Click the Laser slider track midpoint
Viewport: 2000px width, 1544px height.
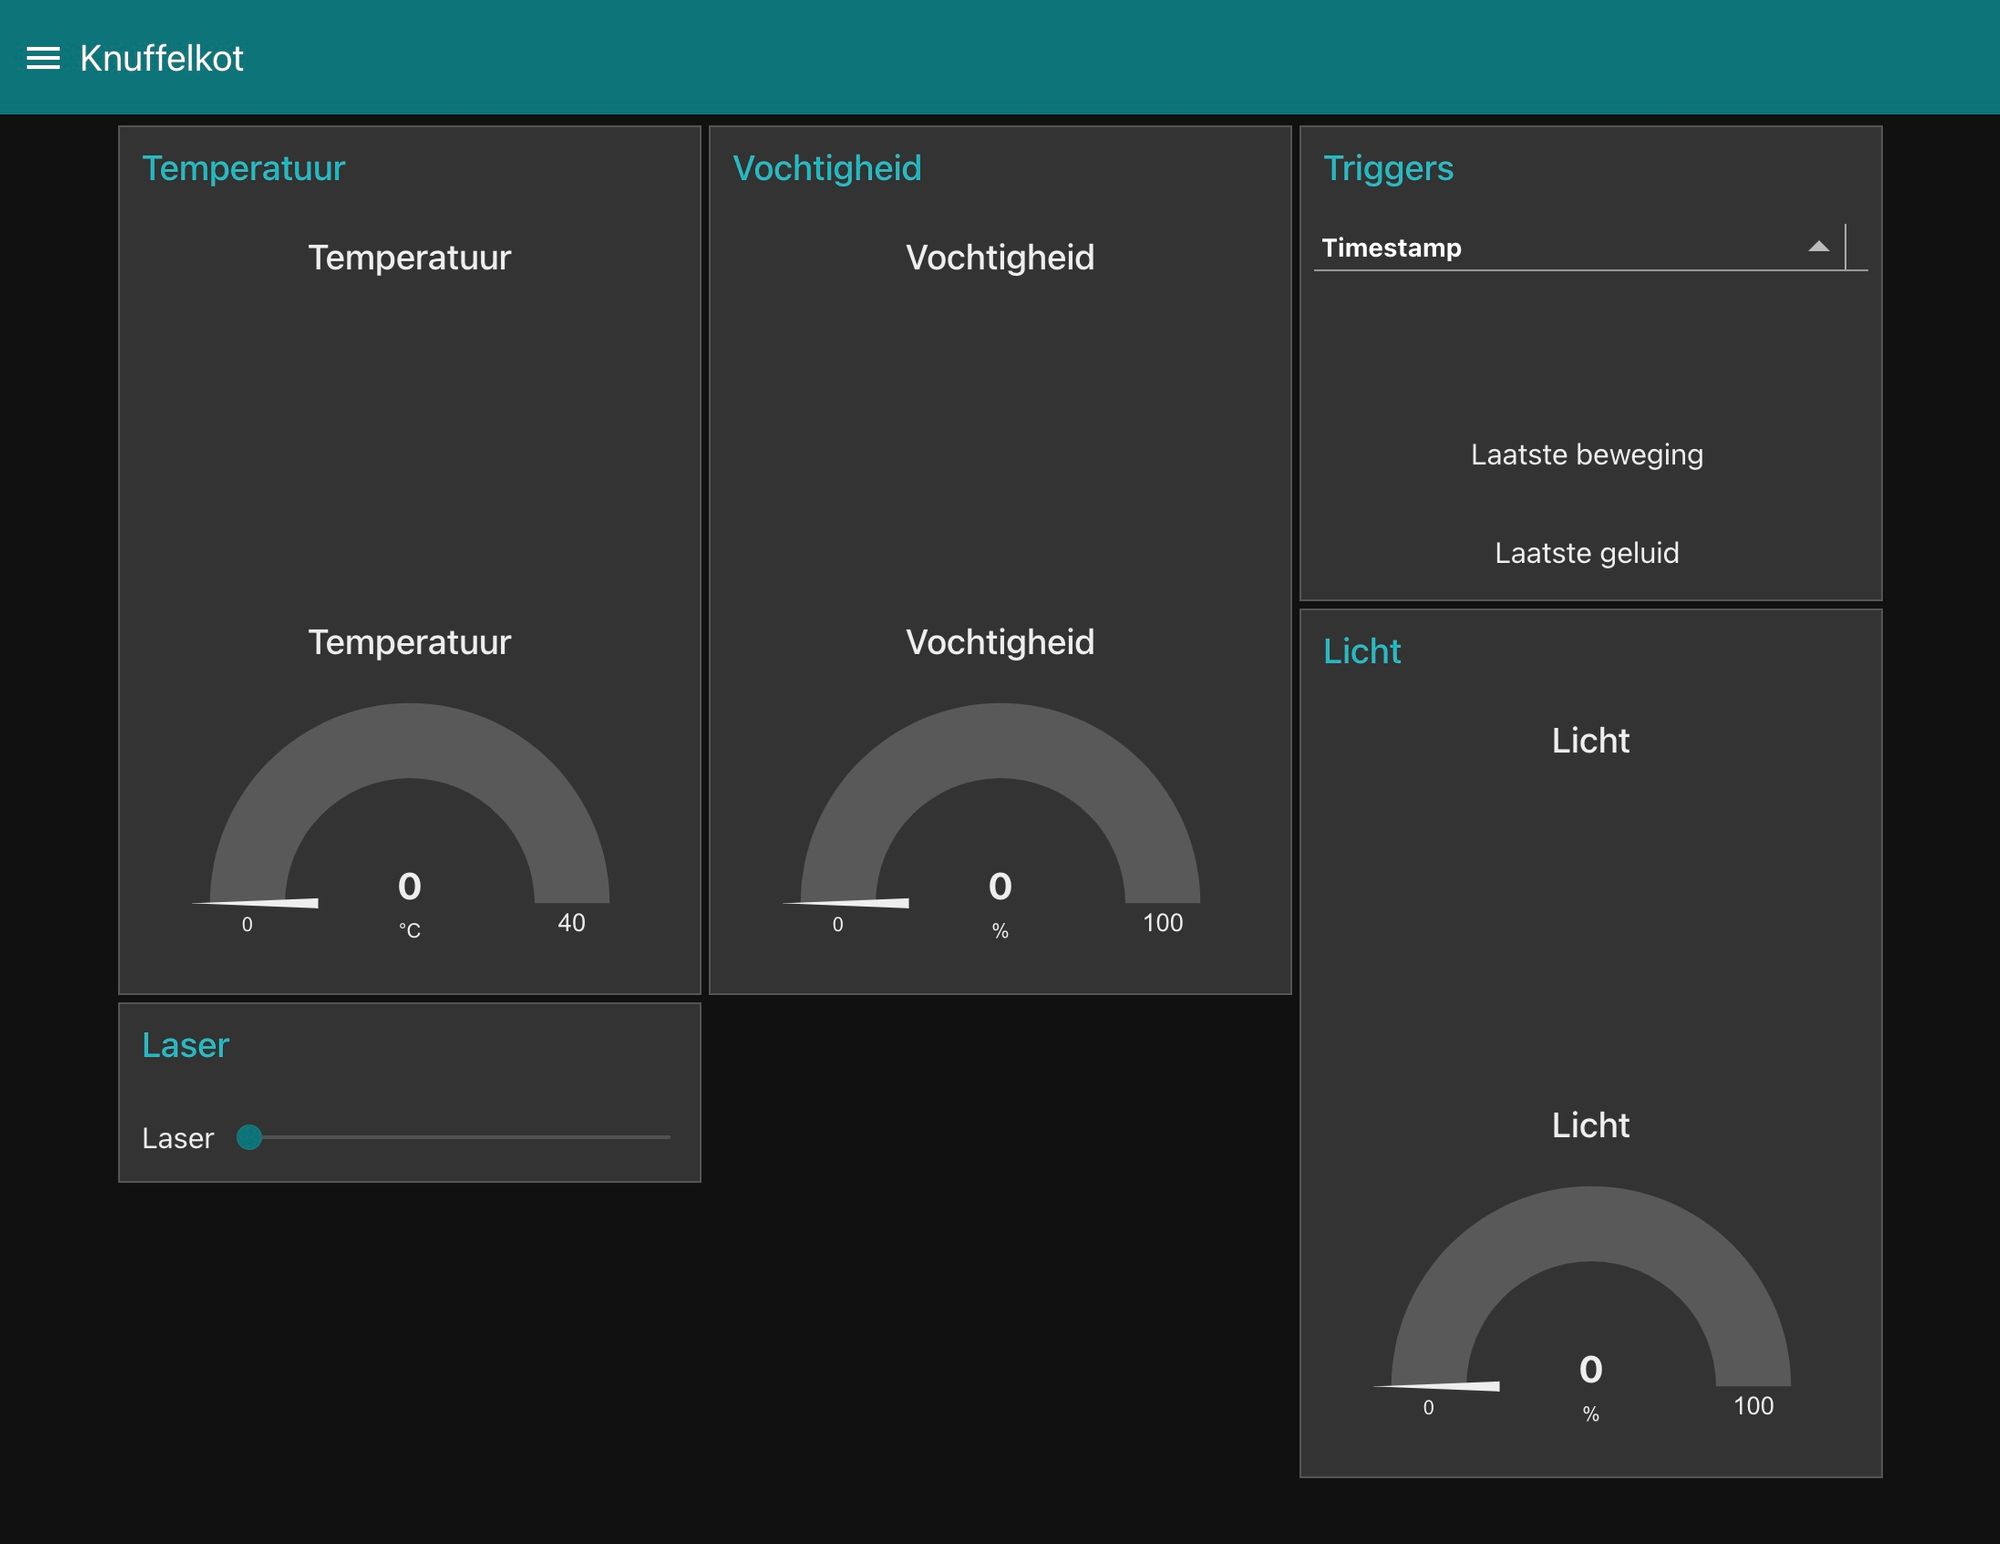(460, 1137)
